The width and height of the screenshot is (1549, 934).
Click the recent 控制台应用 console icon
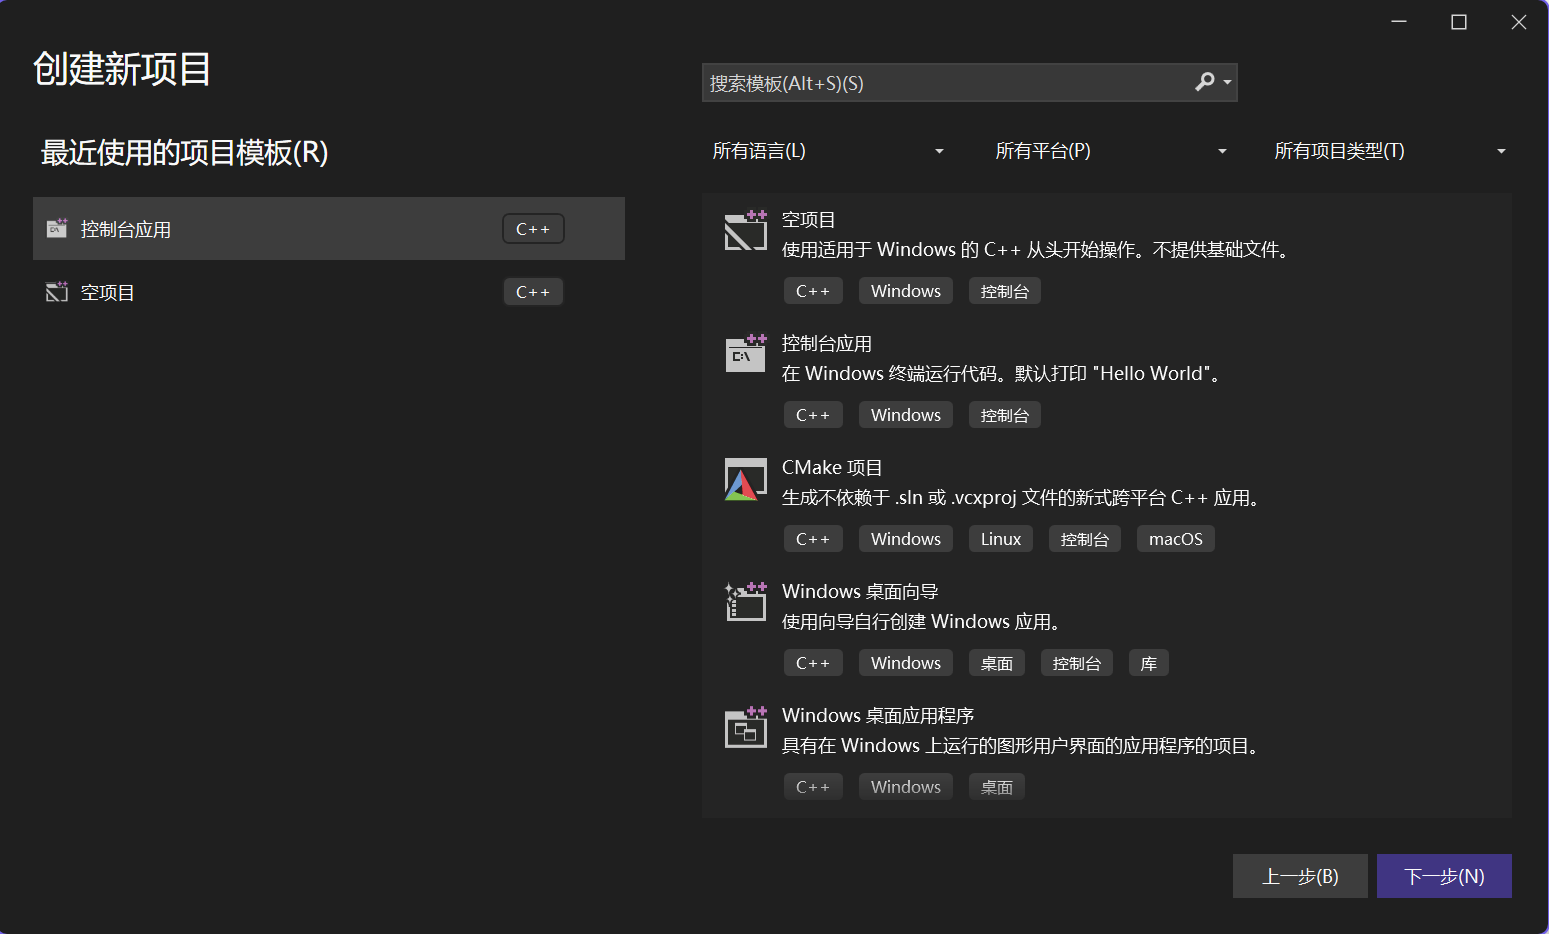57,229
